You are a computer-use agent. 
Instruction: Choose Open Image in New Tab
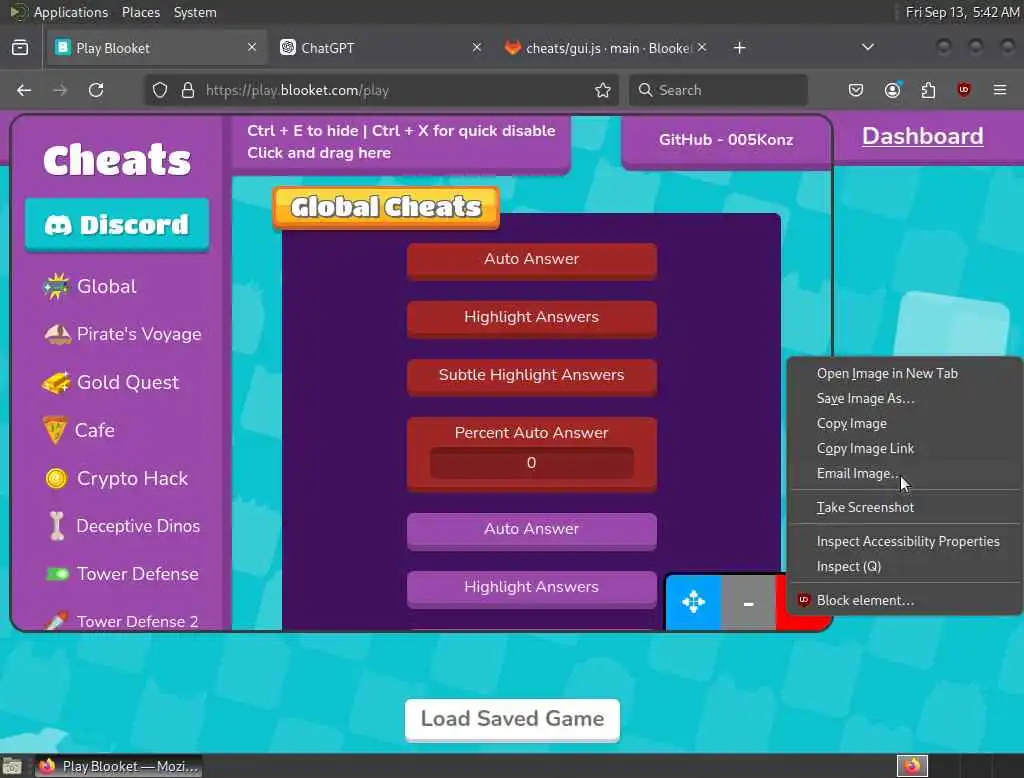905,374
